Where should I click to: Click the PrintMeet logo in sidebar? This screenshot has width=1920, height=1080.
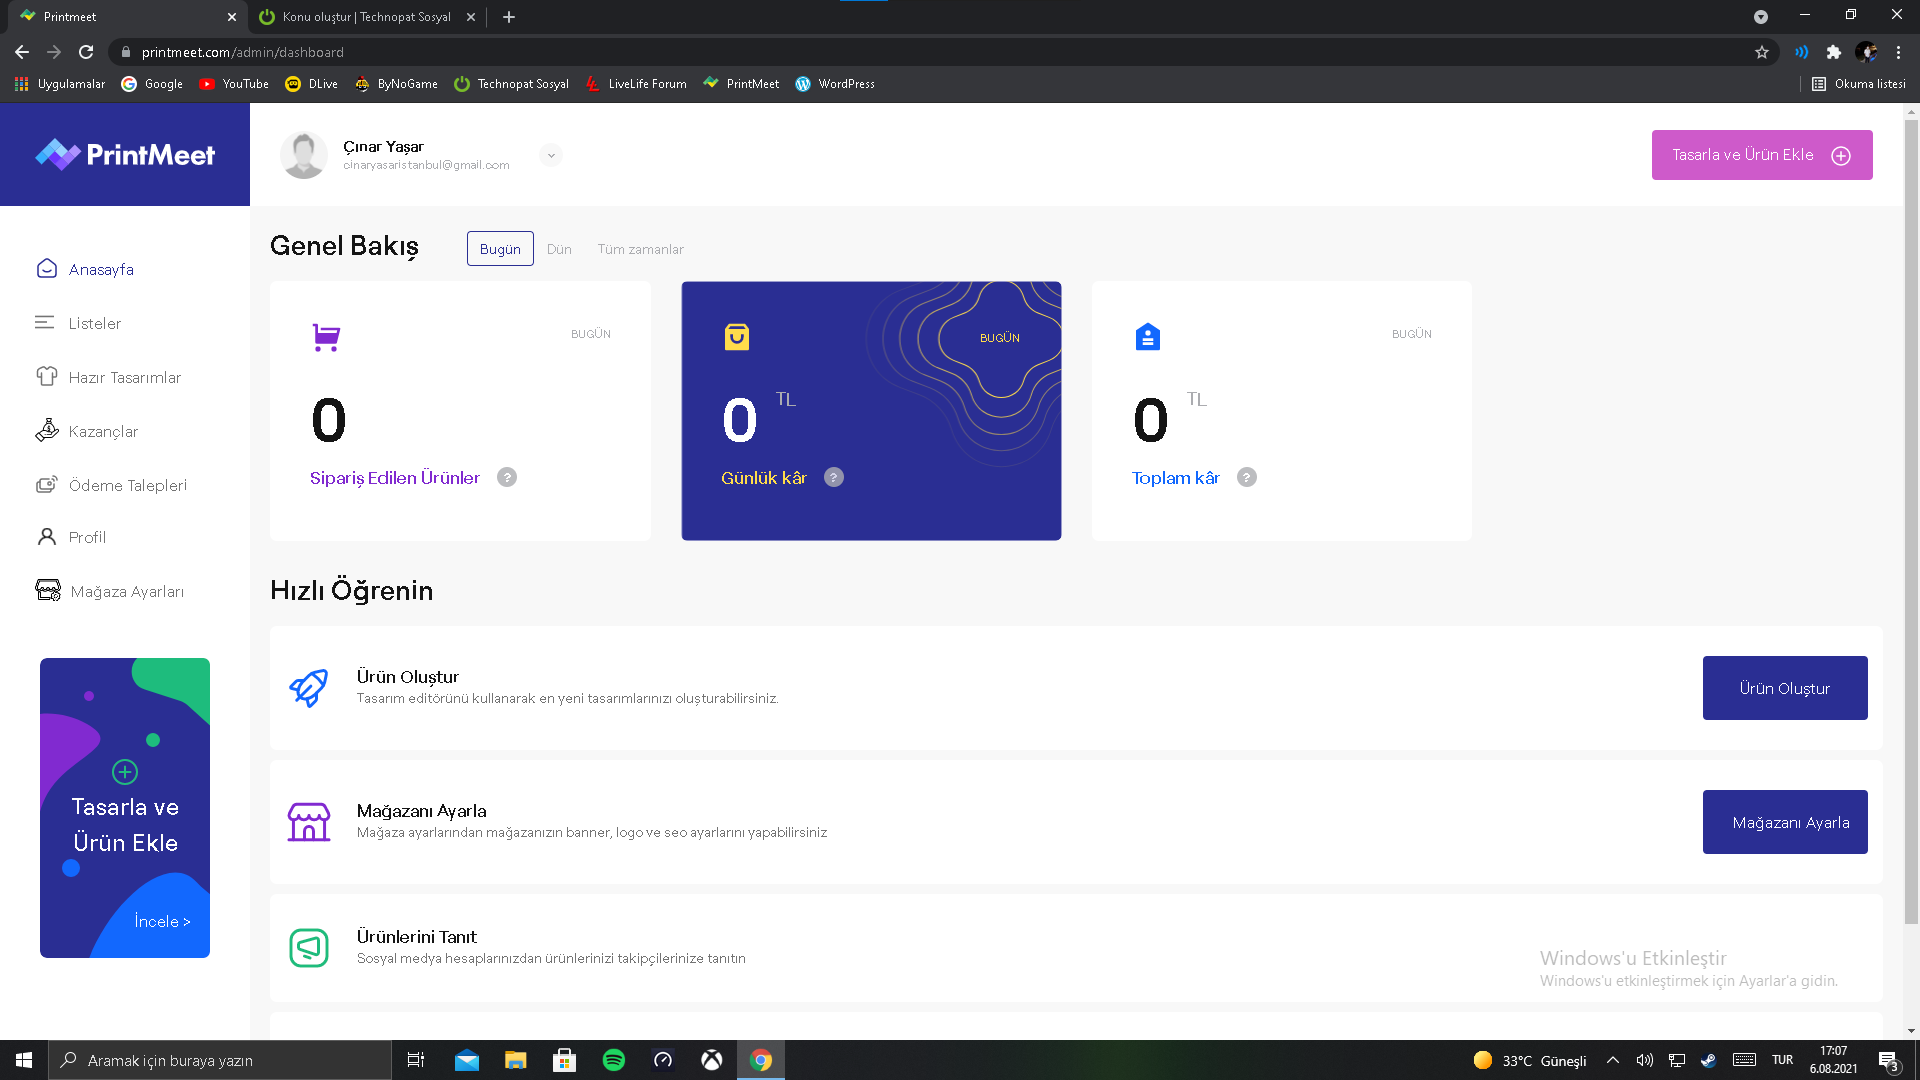tap(125, 155)
